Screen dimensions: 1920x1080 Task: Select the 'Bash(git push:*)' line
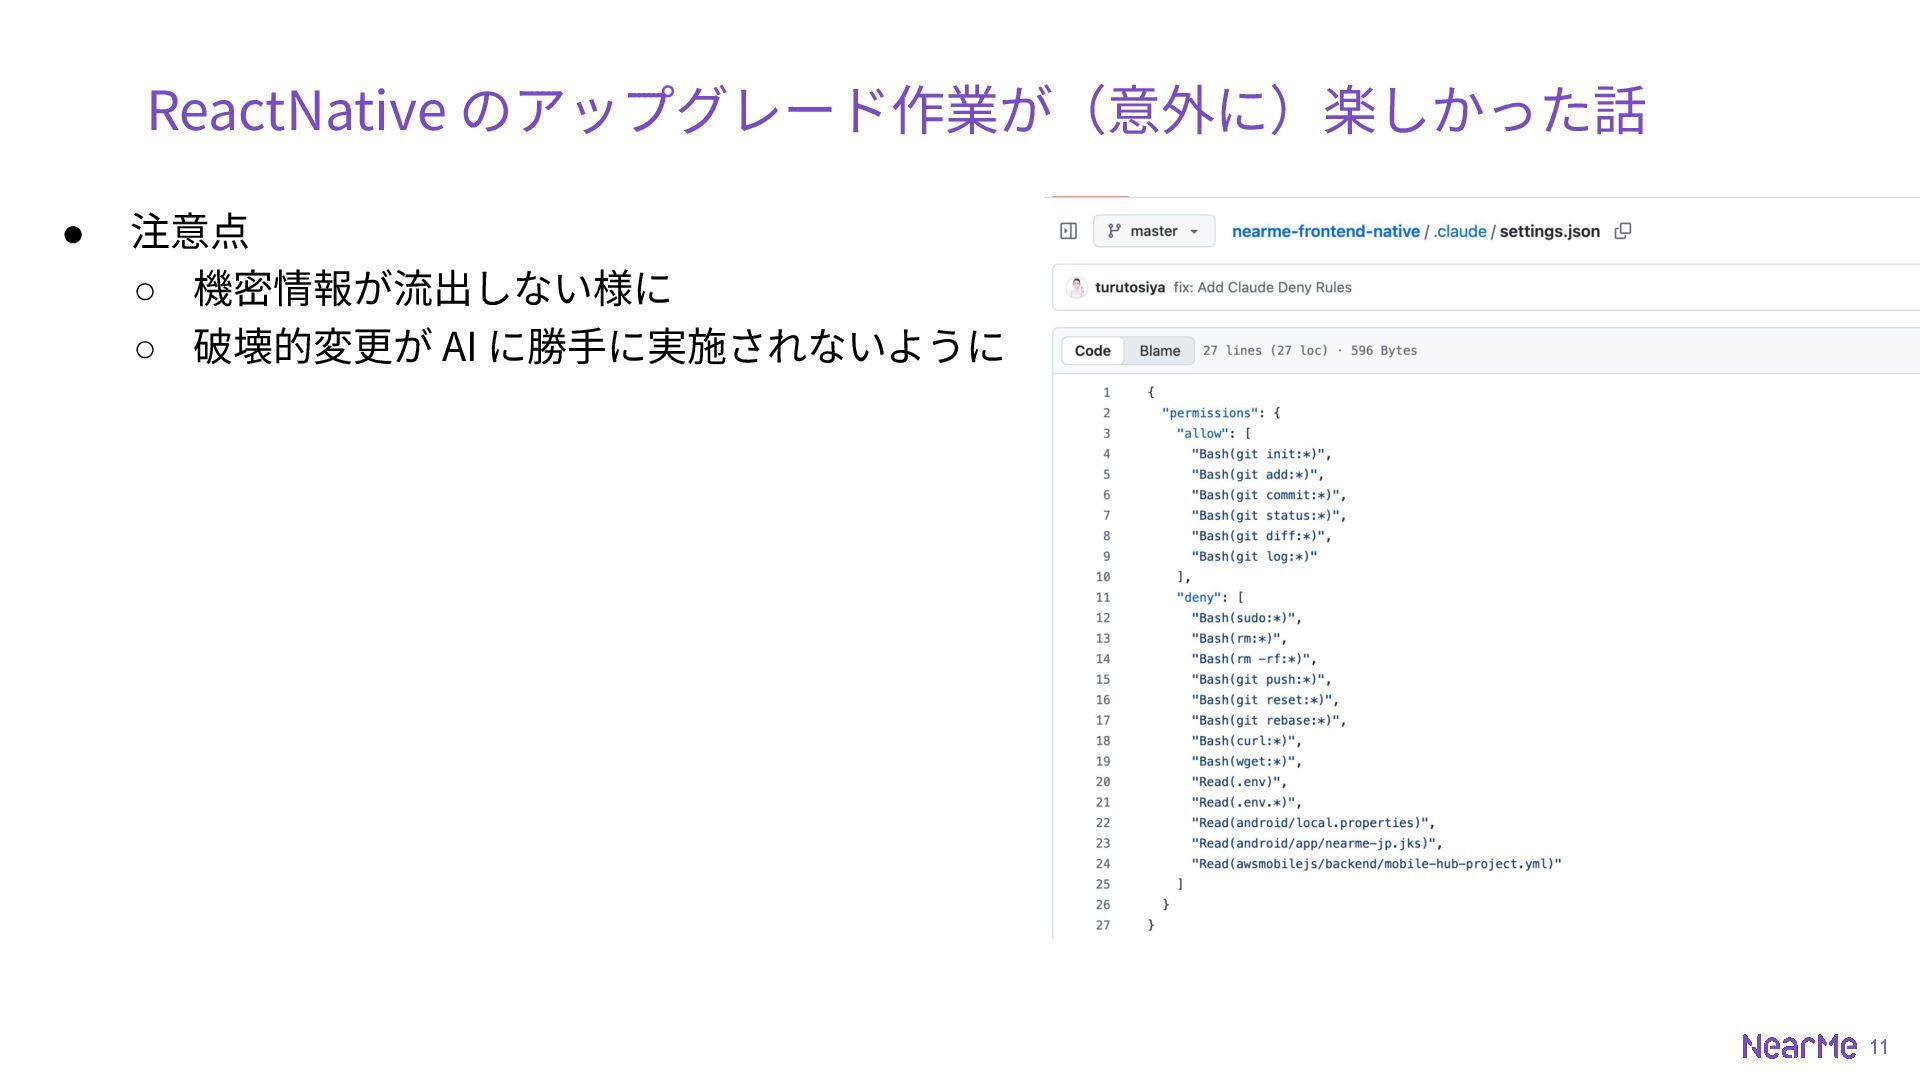[1261, 679]
